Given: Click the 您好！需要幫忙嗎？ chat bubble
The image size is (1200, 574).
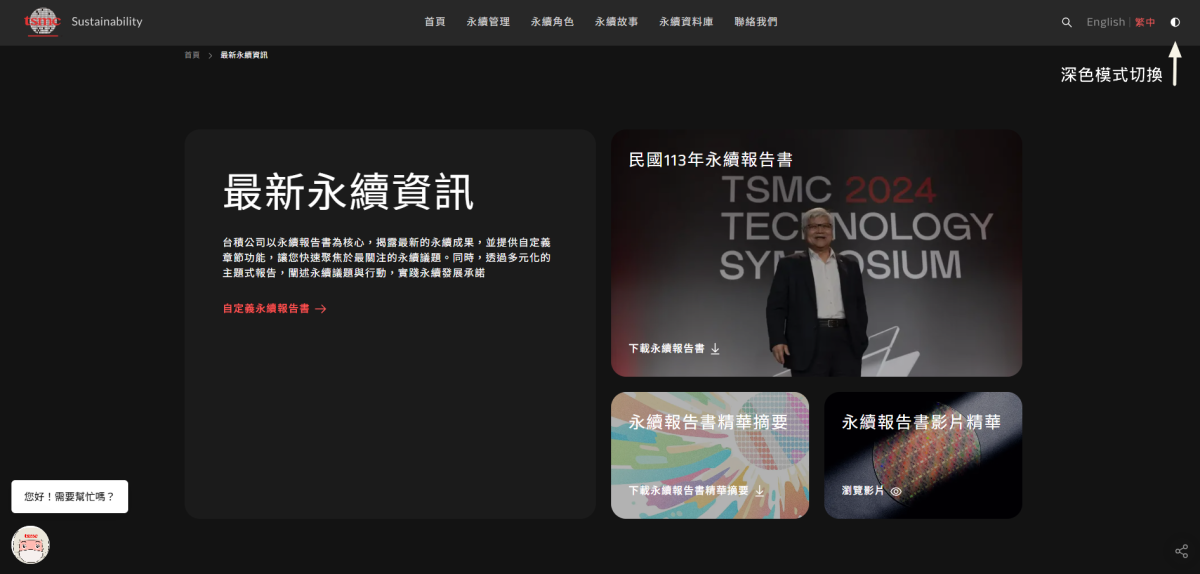Looking at the screenshot, I should click(70, 496).
